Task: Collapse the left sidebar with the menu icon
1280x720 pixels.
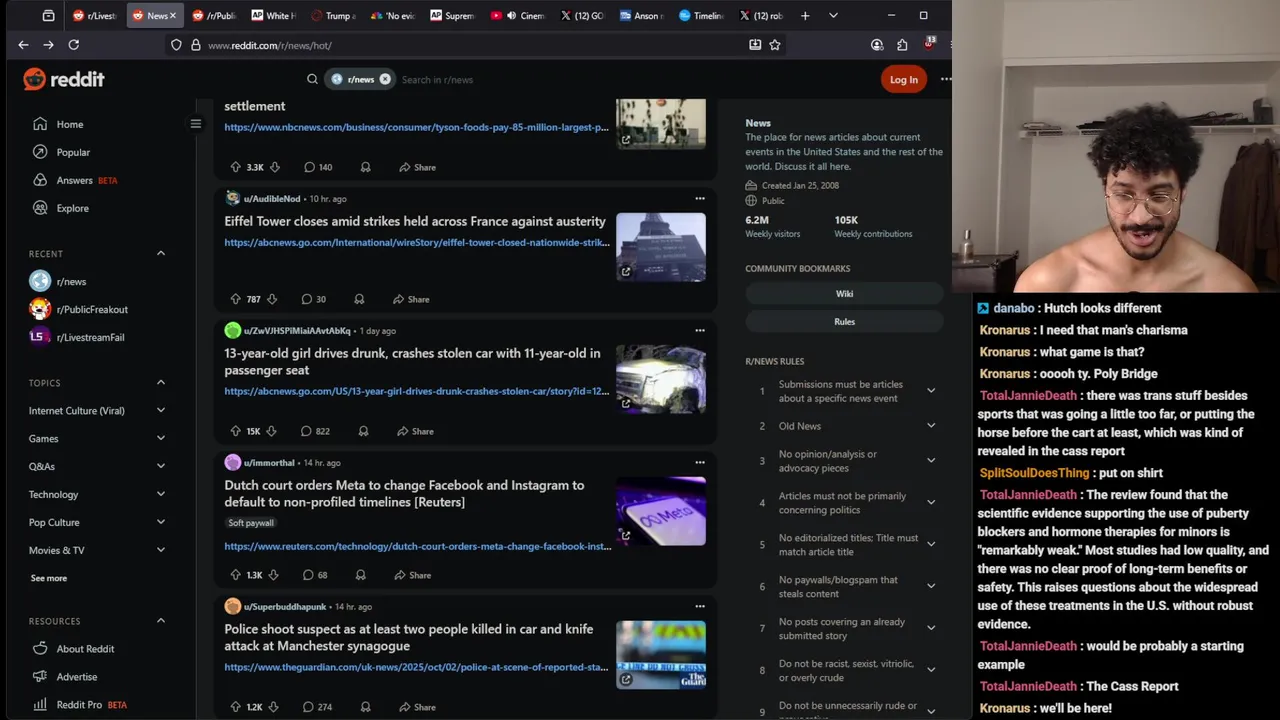Action: pyautogui.click(x=196, y=124)
